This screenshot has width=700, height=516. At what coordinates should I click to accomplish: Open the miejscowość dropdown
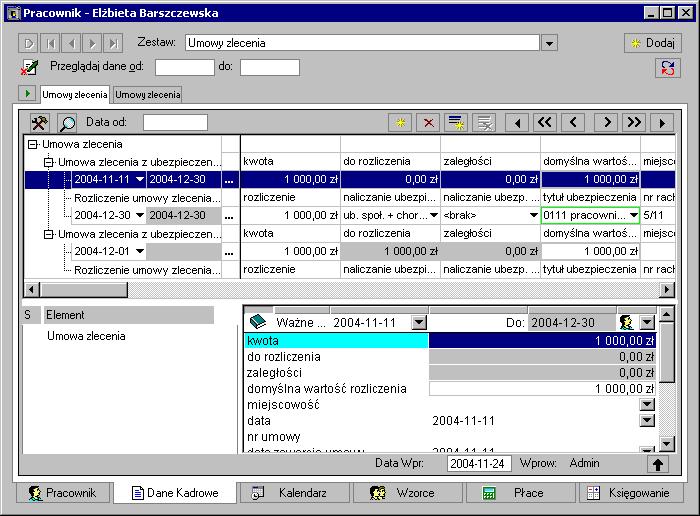point(647,404)
